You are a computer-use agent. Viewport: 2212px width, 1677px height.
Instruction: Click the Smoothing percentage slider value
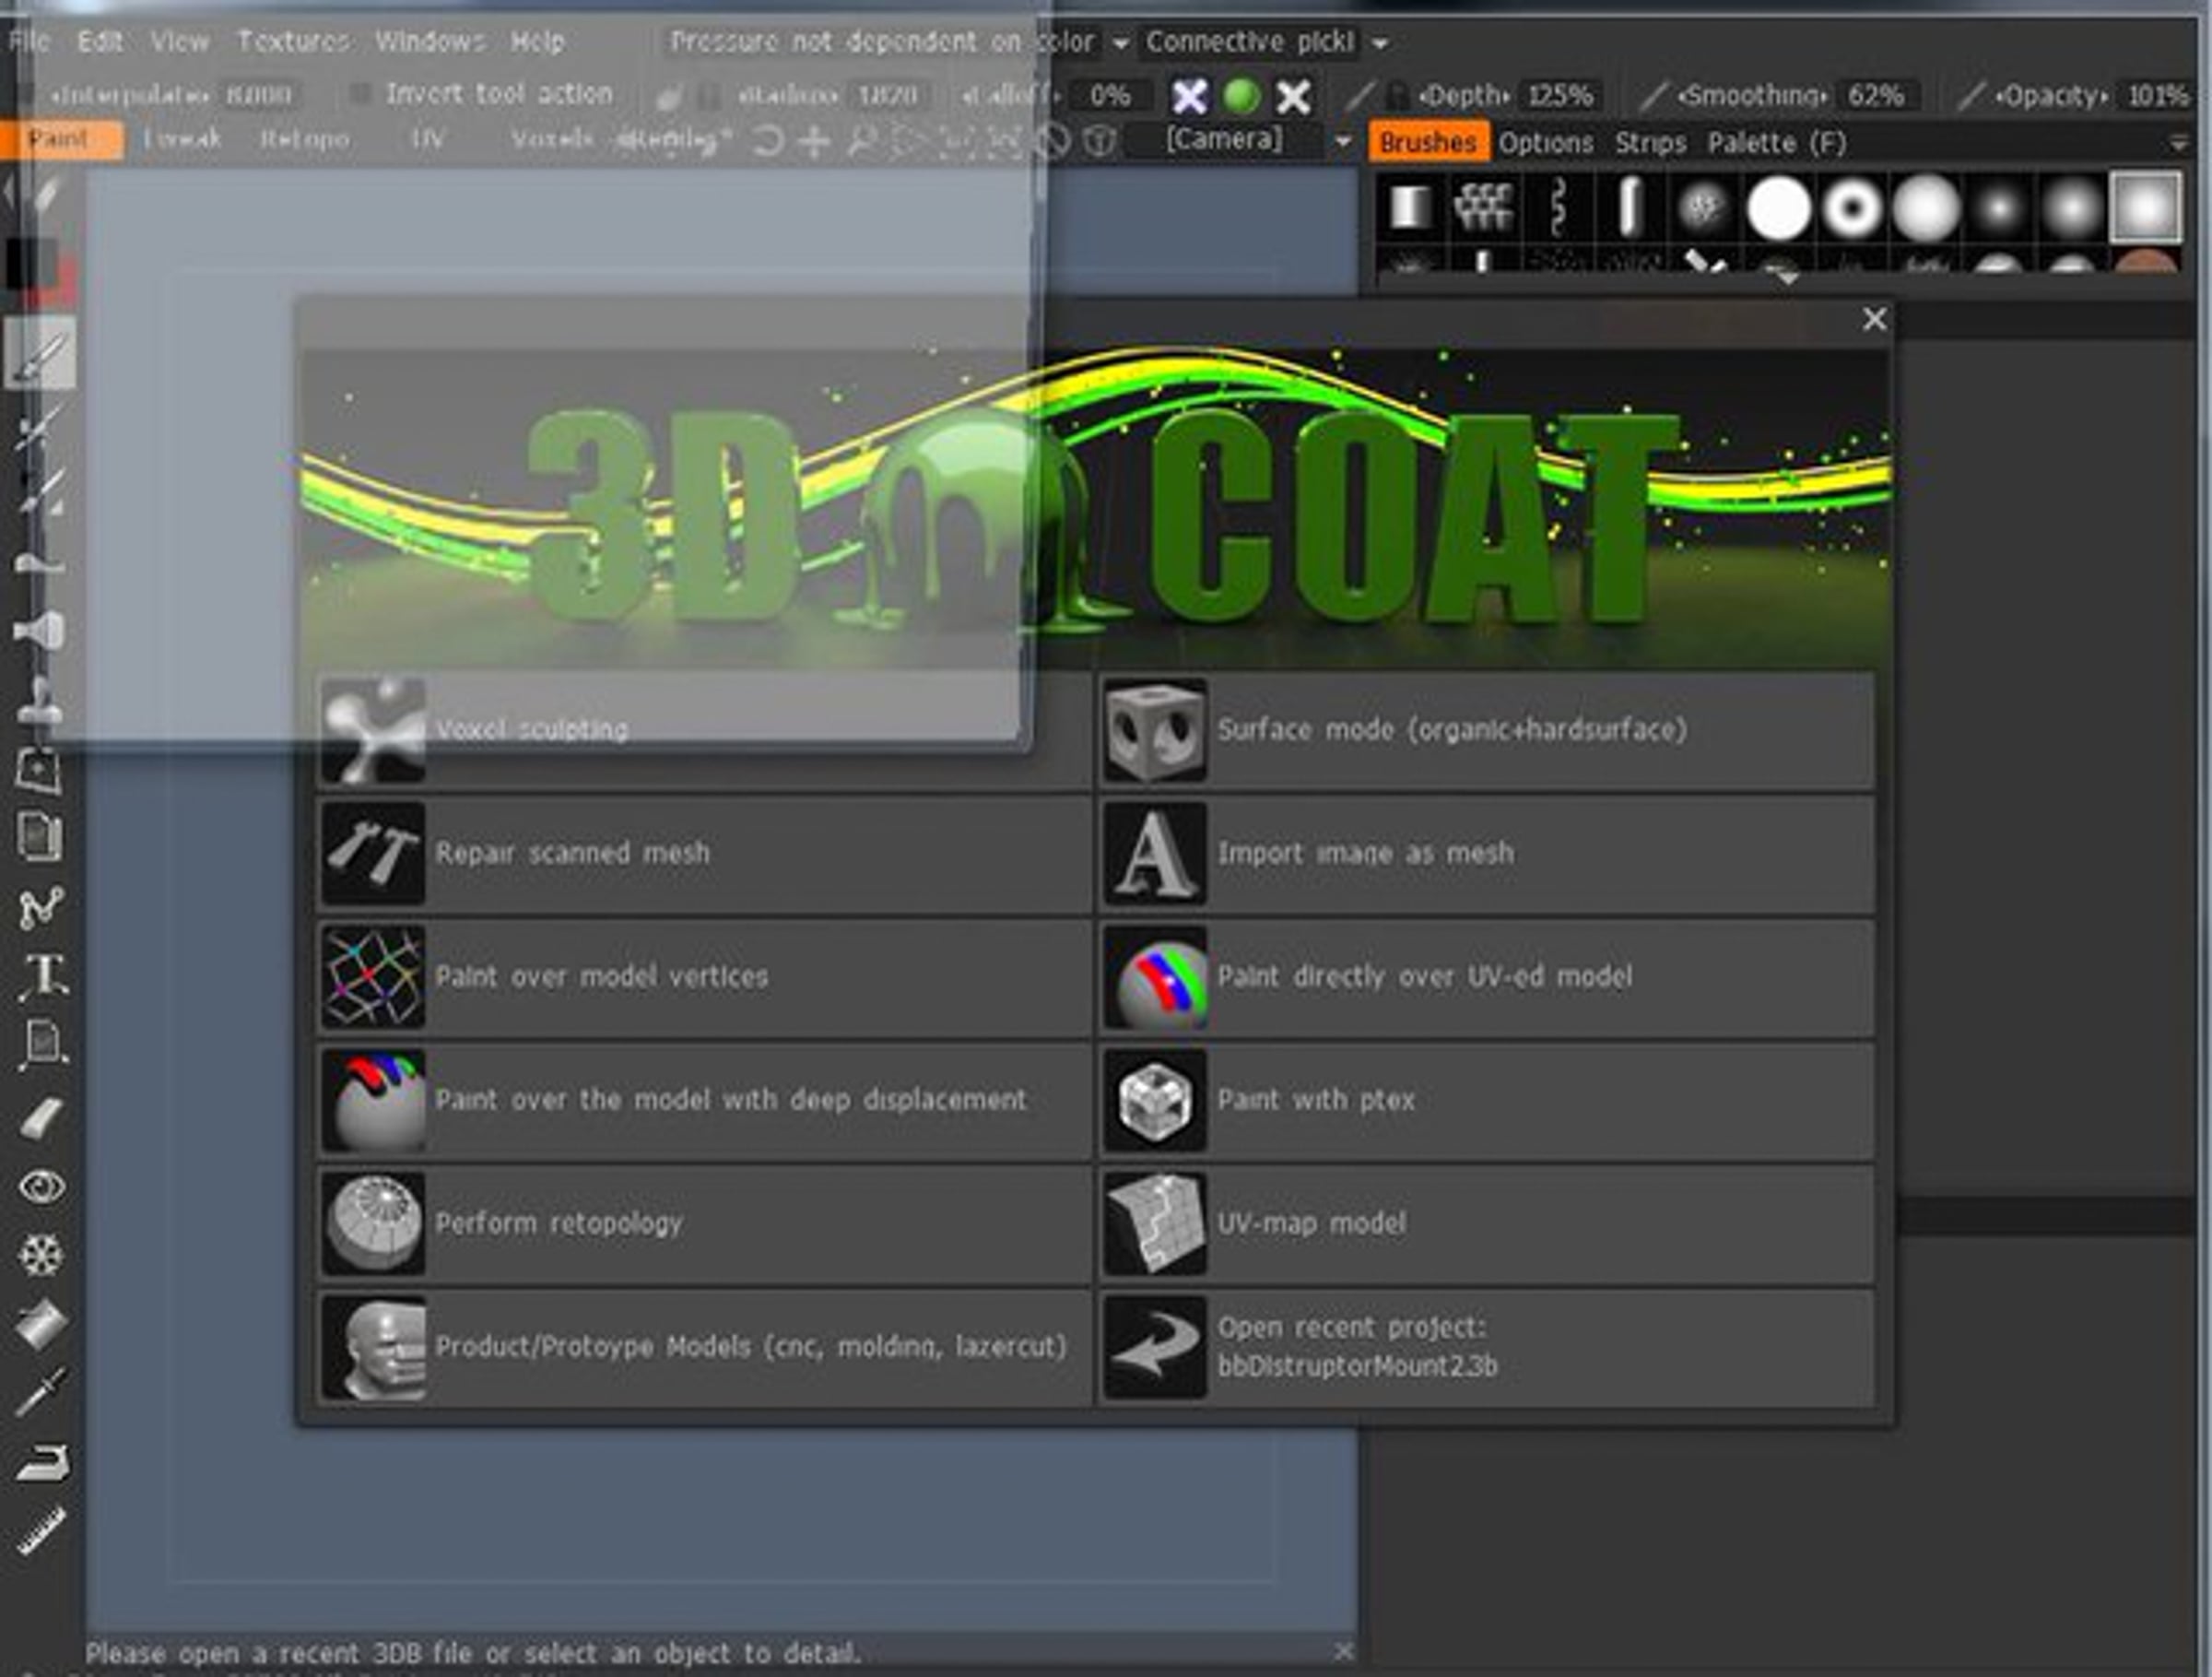[1876, 96]
